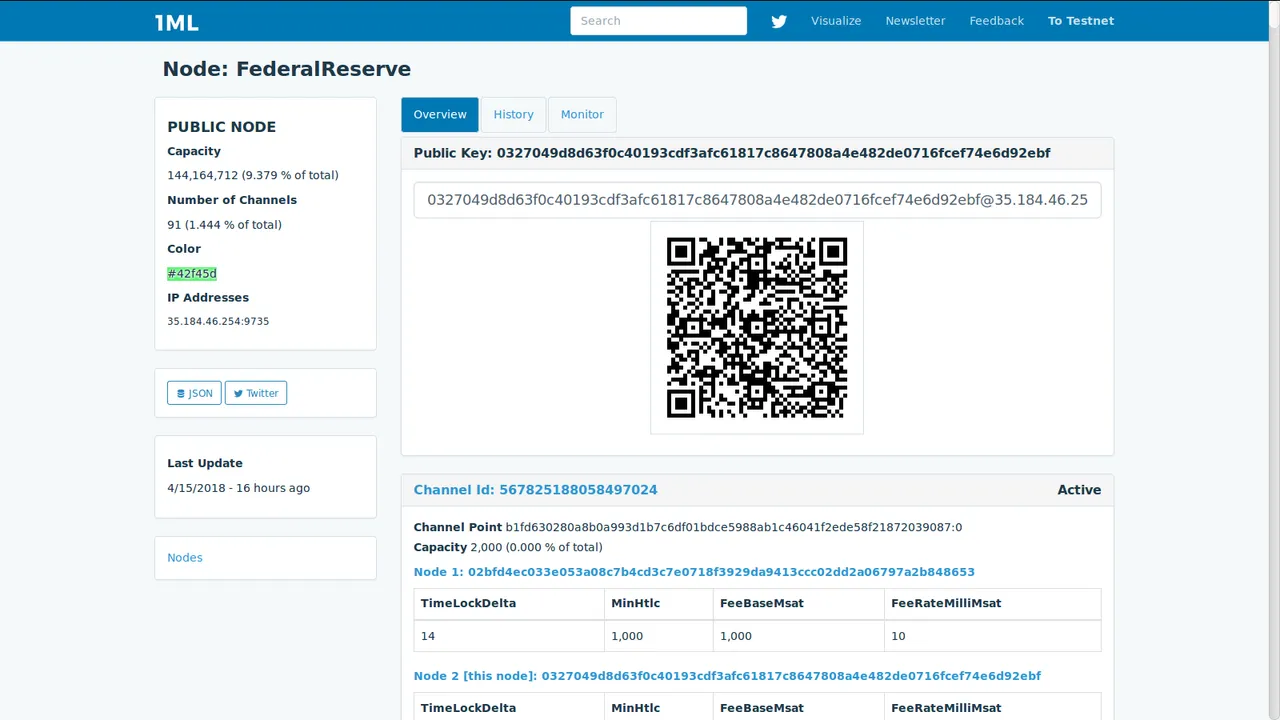
Task: Switch To Testnet
Action: coord(1080,21)
